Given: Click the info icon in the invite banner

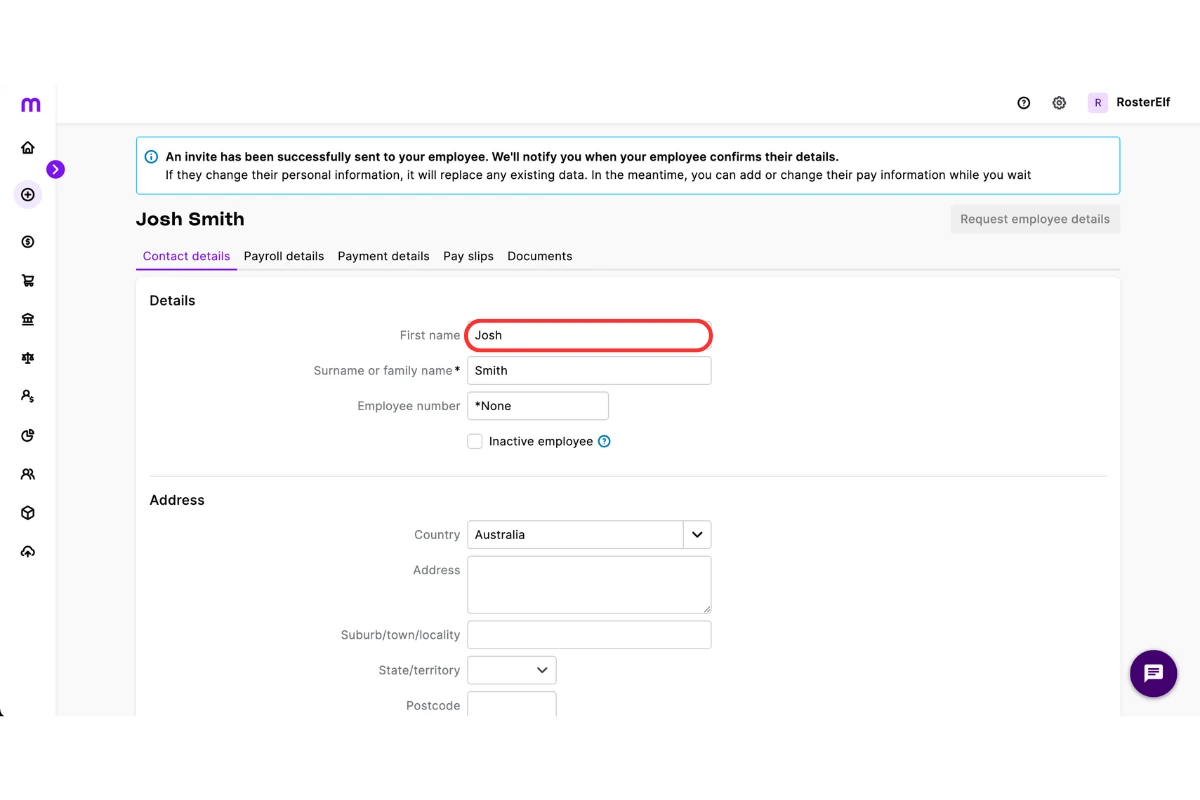Looking at the screenshot, I should tap(151, 157).
